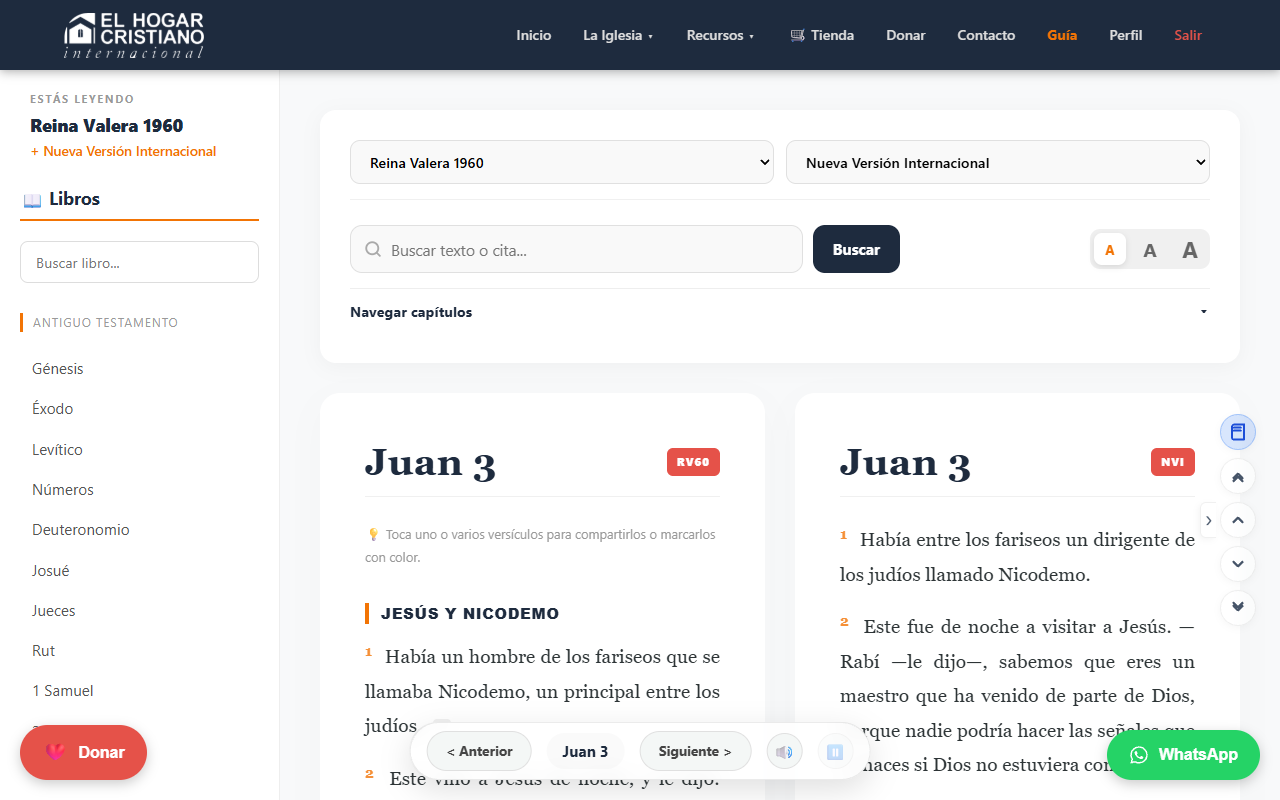The width and height of the screenshot is (1280, 800).
Task: Click the pause playback icon
Action: (835, 752)
